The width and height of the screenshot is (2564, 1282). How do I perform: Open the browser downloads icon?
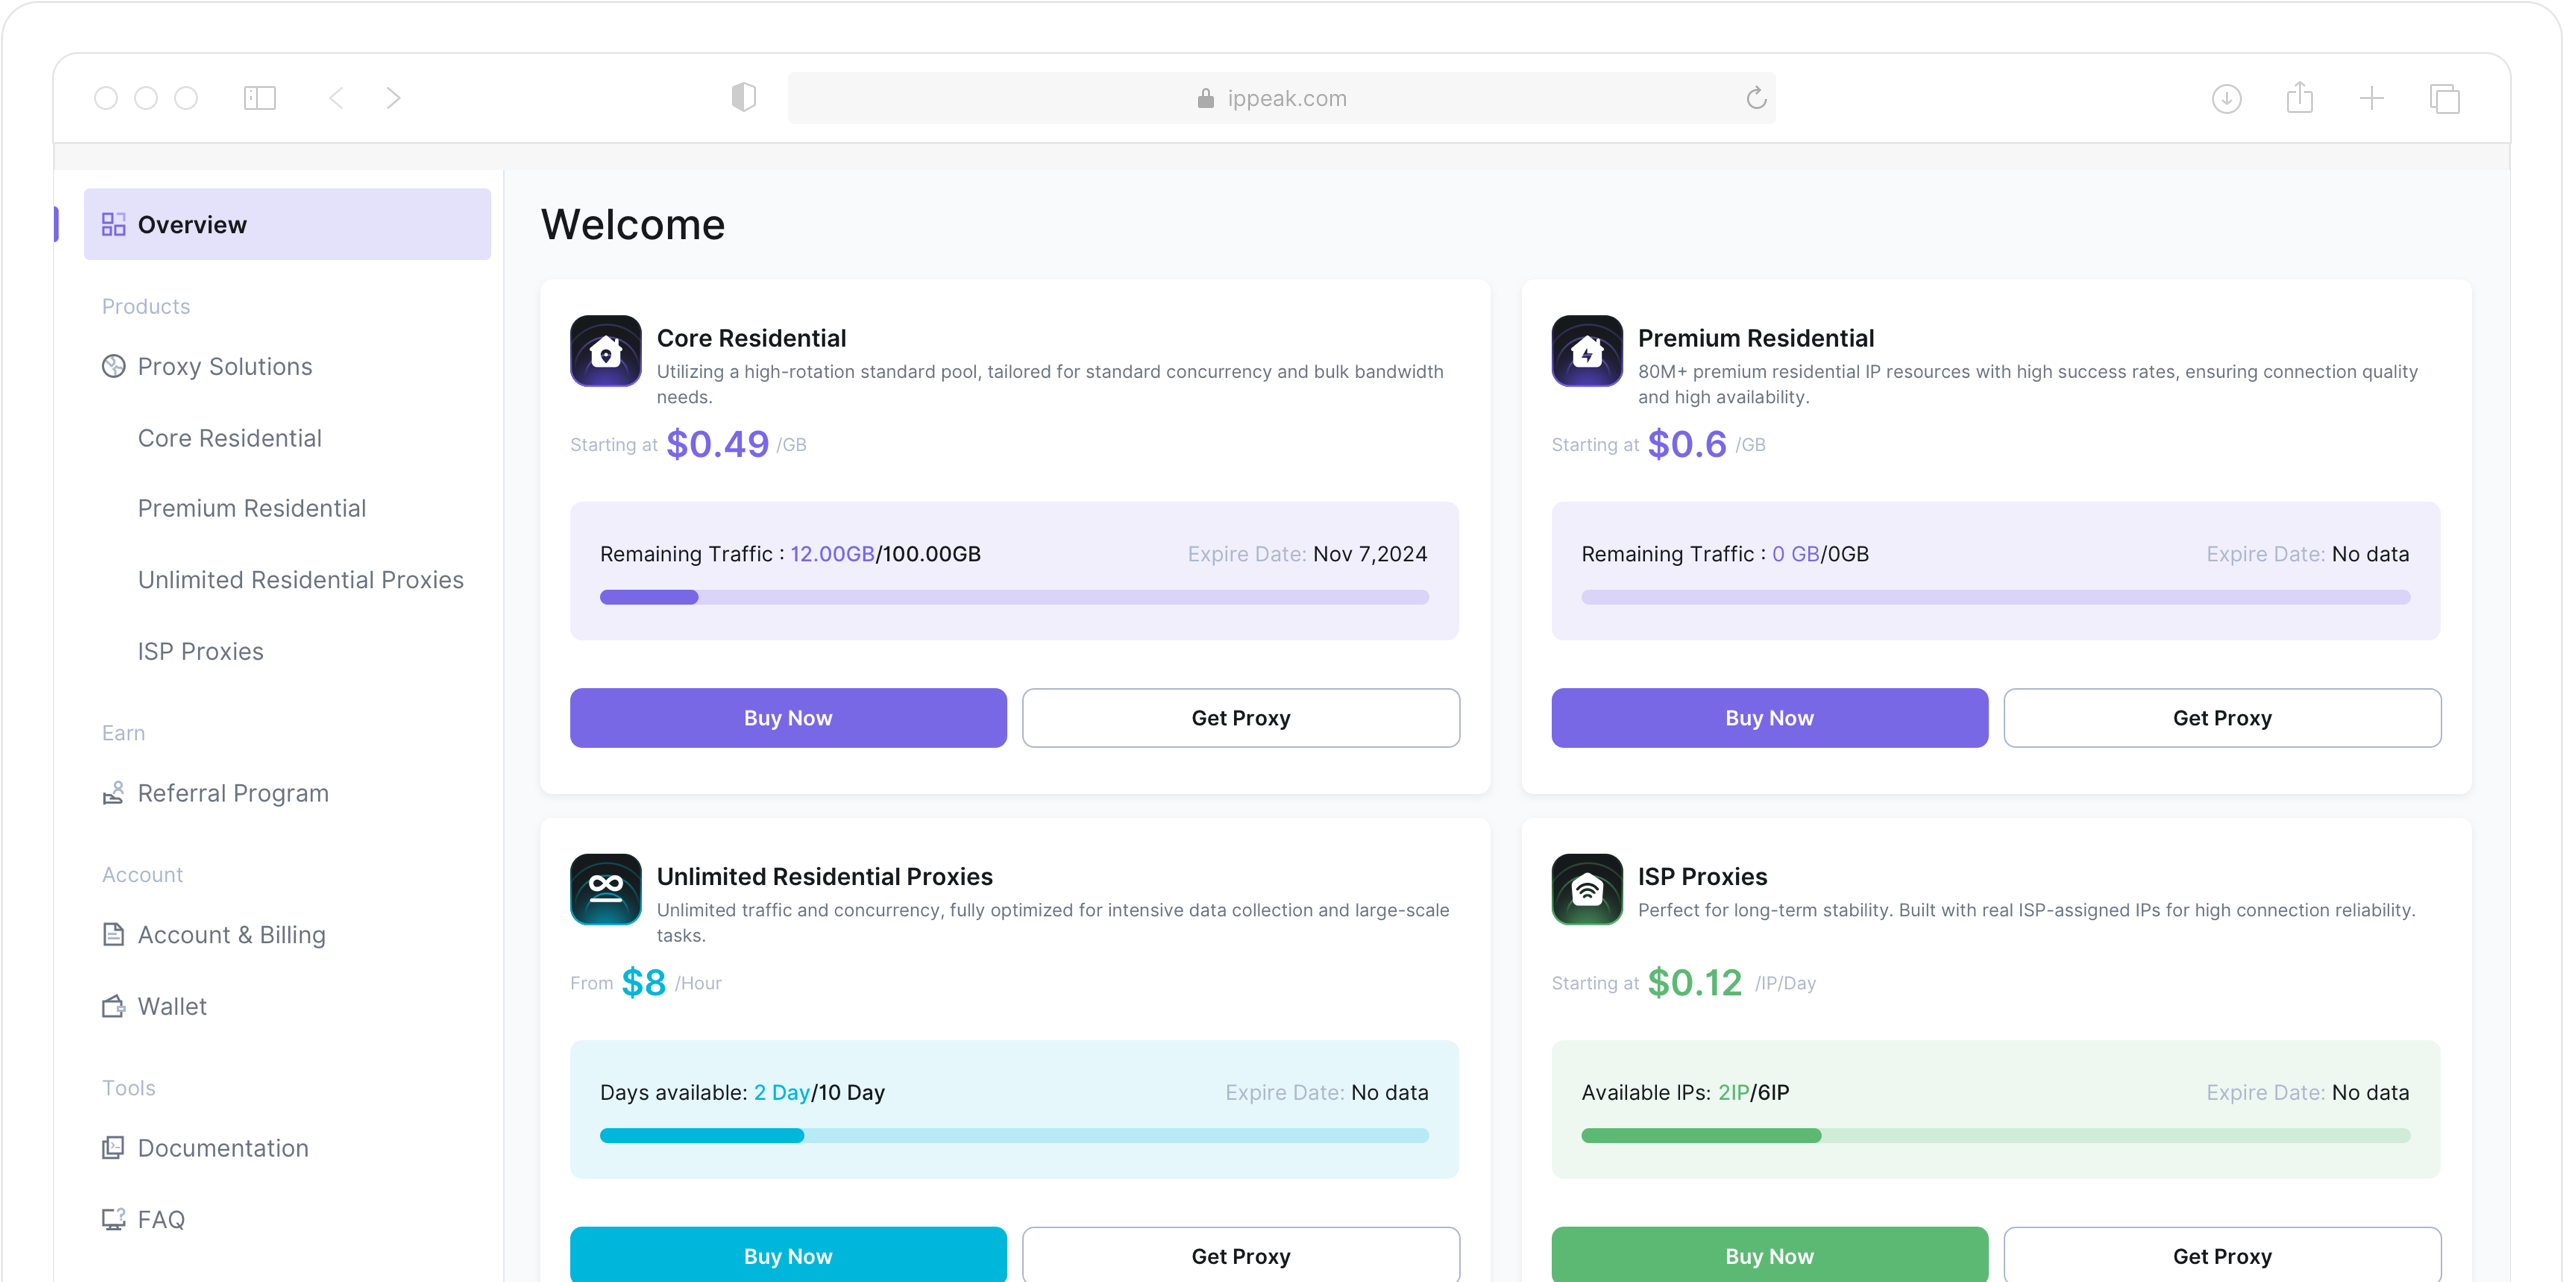pos(2226,98)
